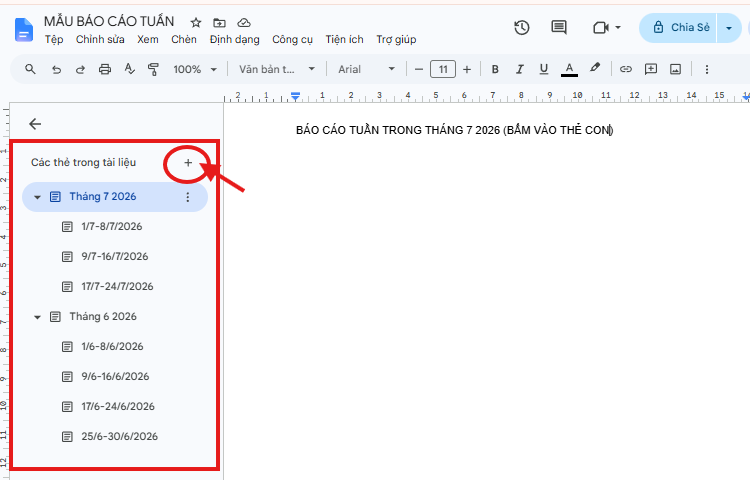This screenshot has width=750, height=480.
Task: Show the comments panel icon
Action: pyautogui.click(x=559, y=28)
